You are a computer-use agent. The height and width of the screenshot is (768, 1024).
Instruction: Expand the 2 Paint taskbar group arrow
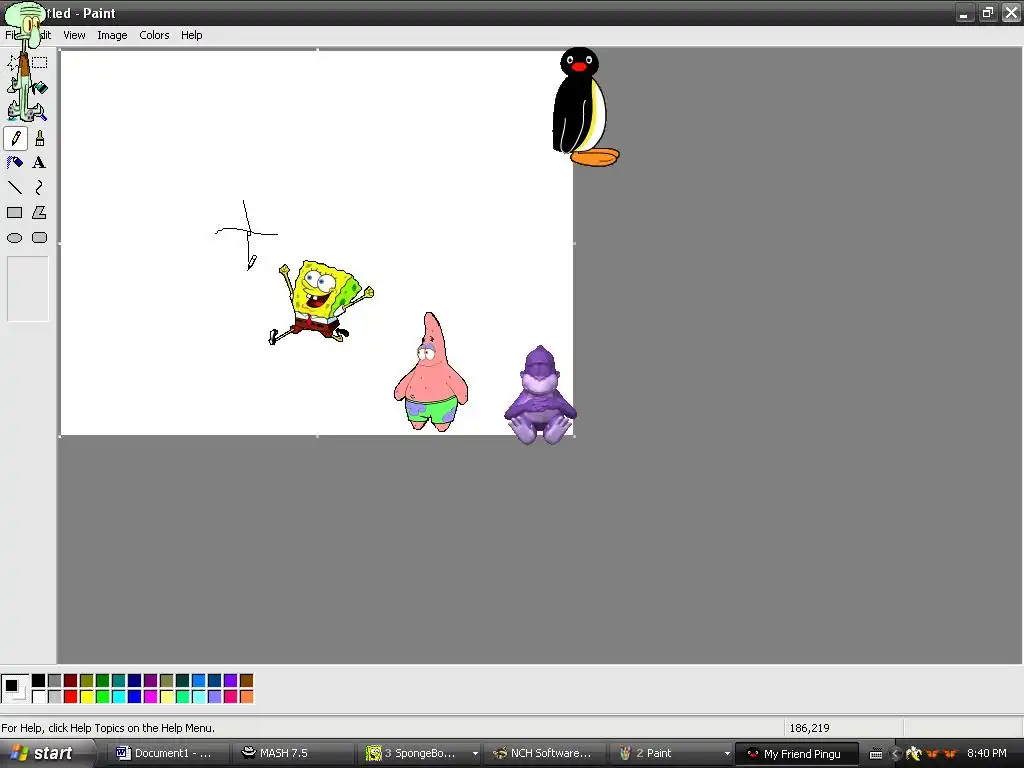[x=727, y=754]
